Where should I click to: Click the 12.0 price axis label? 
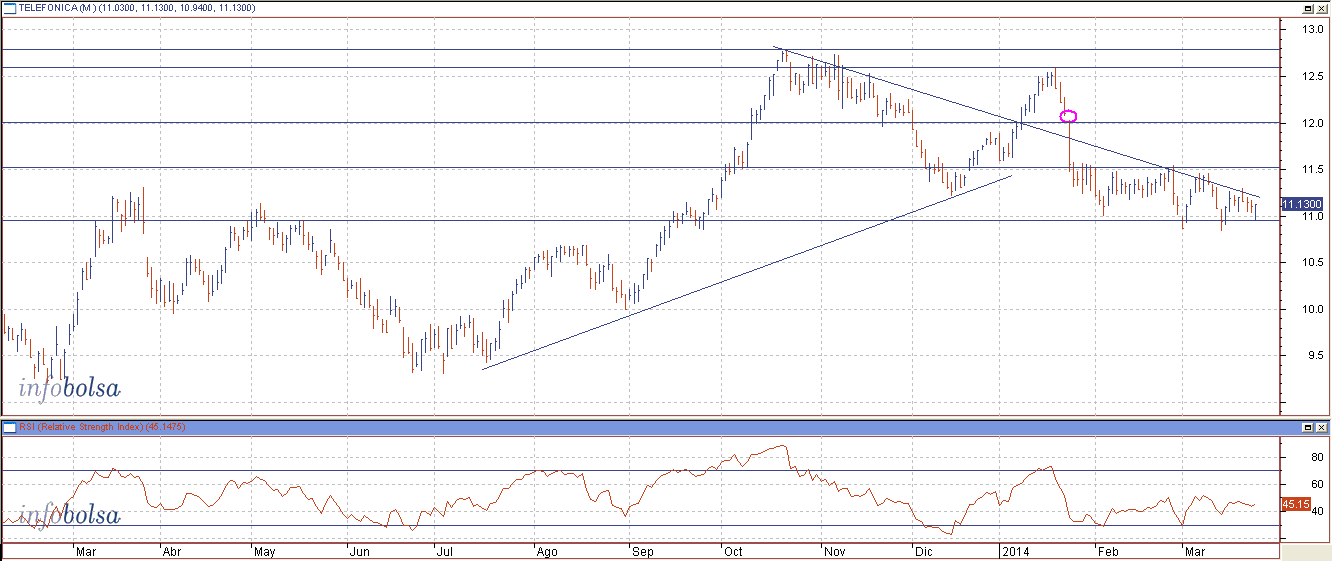coord(1311,123)
